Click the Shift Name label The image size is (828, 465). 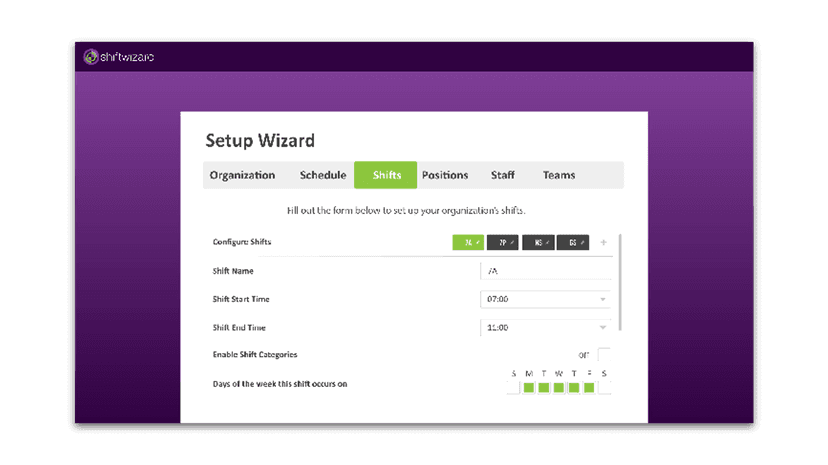pyautogui.click(x=233, y=271)
